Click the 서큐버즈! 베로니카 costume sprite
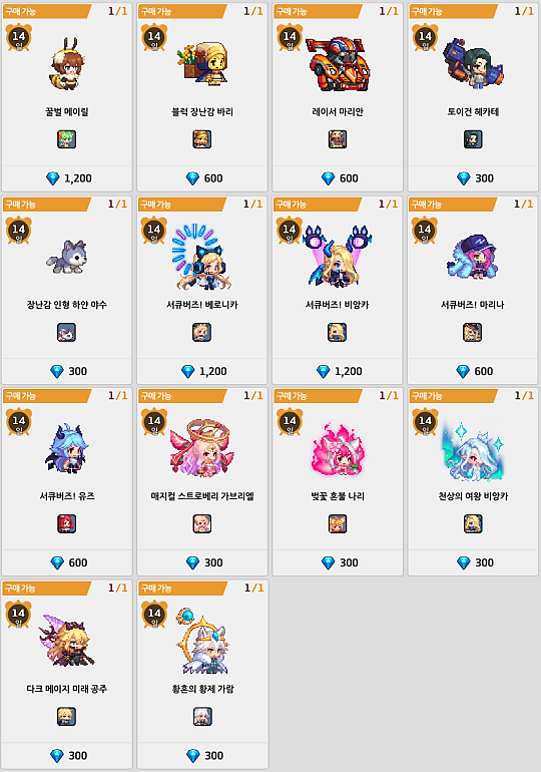 pyautogui.click(x=201, y=257)
